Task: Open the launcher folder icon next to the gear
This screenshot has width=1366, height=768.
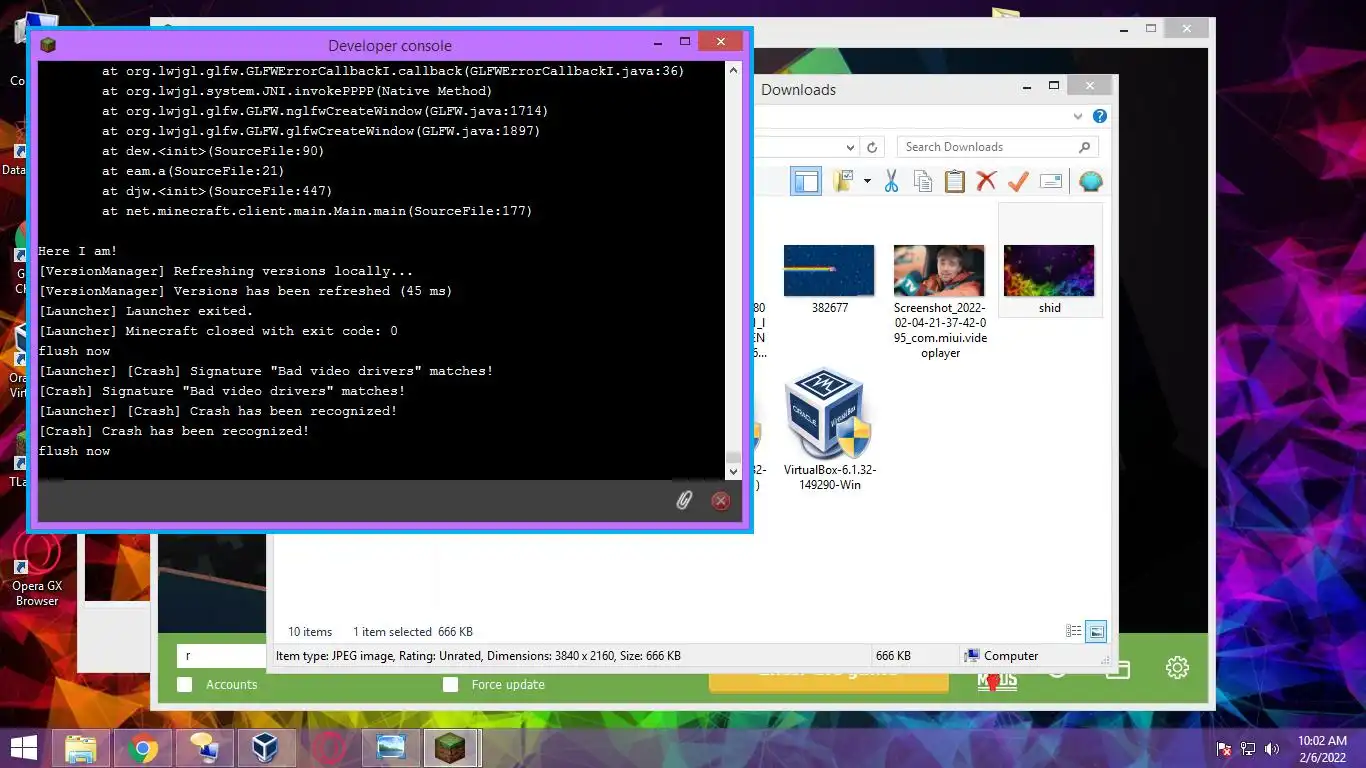Action: [1118, 669]
